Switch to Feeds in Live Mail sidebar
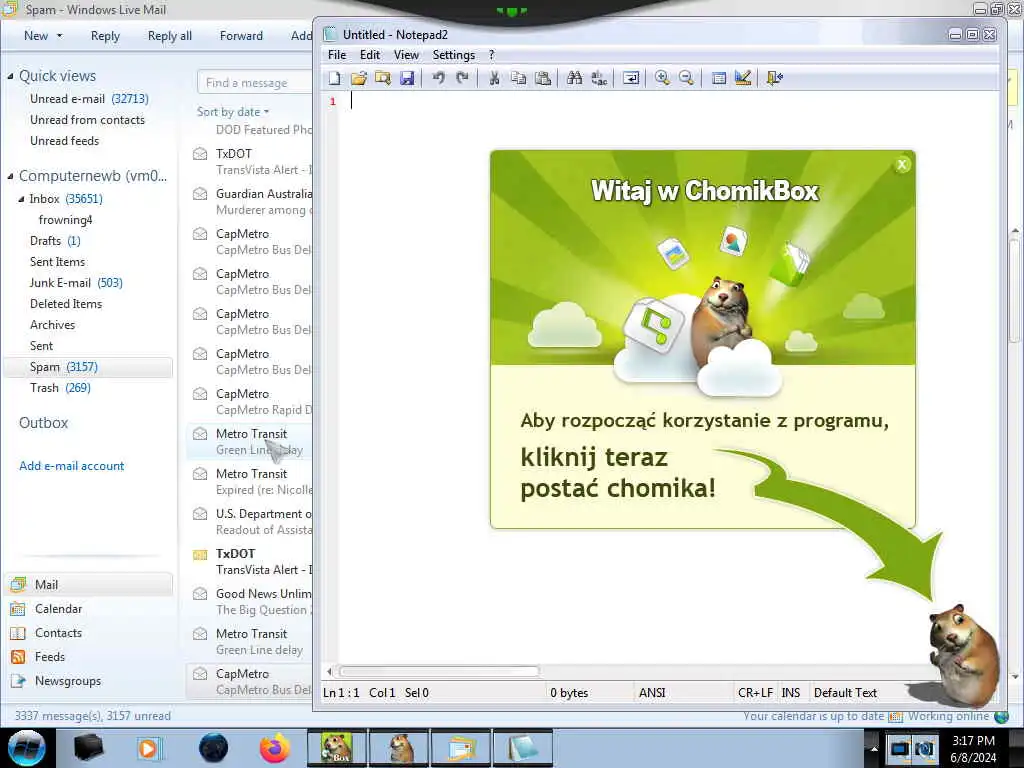 pos(50,657)
